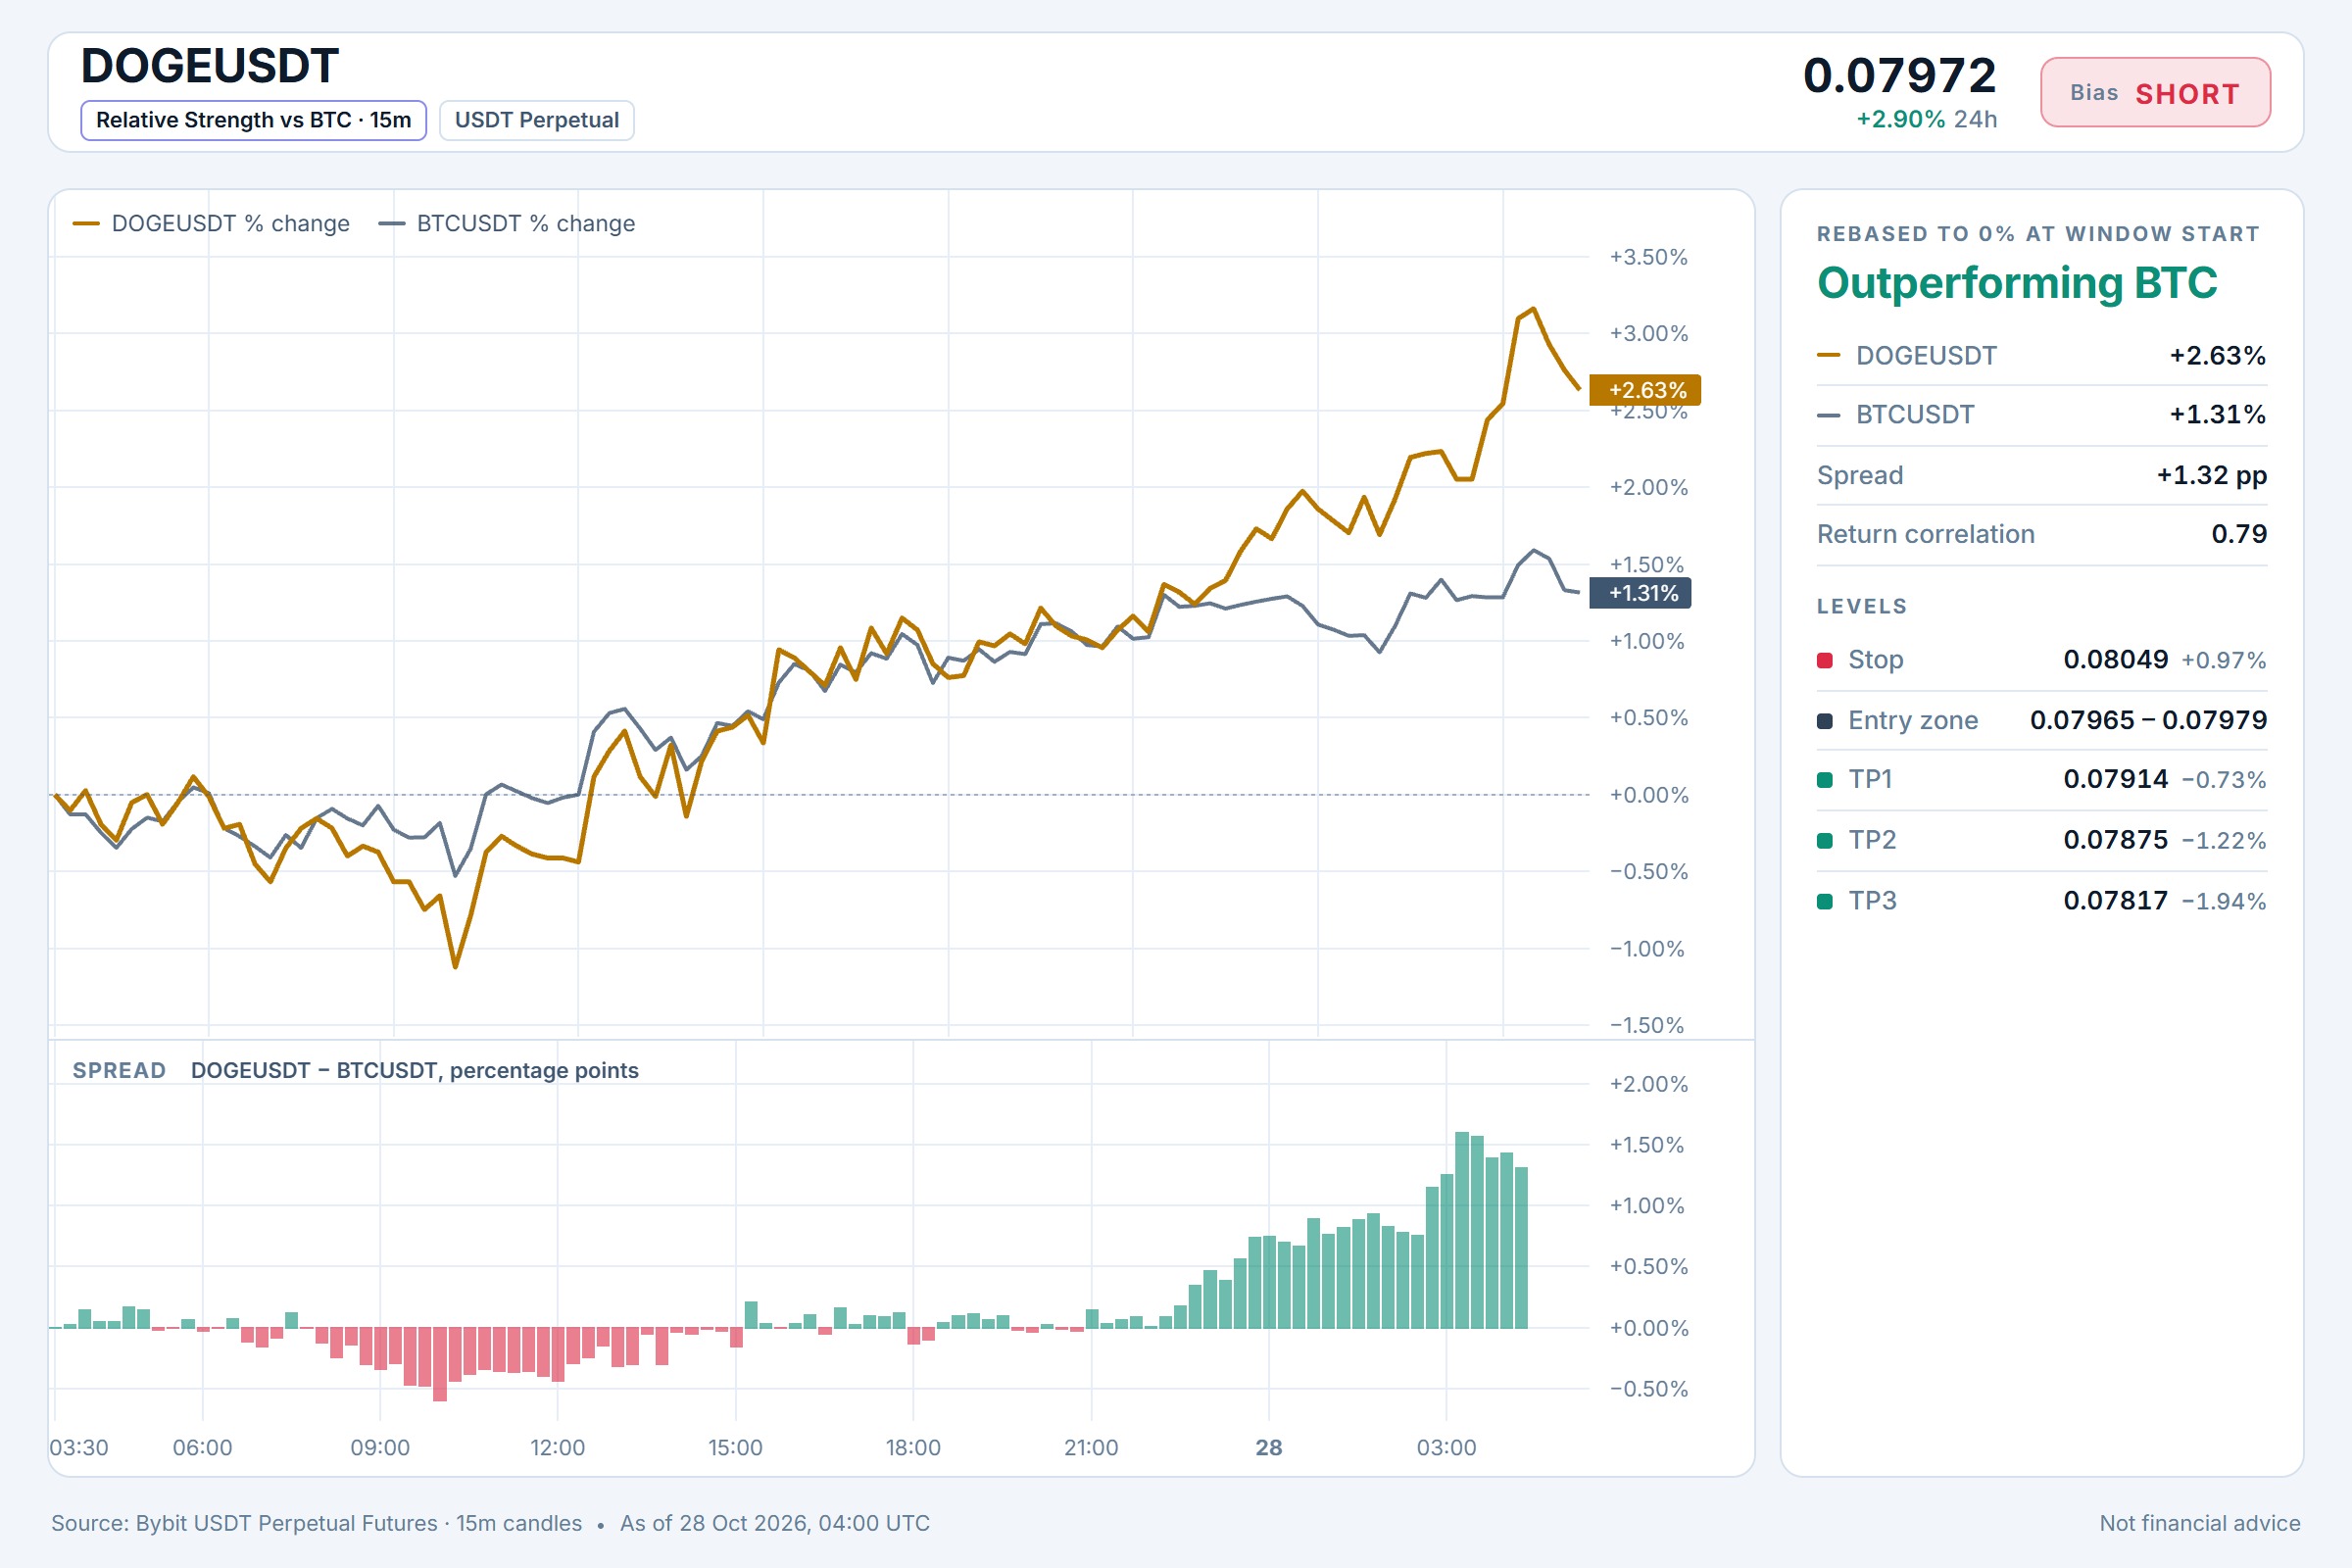Click the DOGEUSDT +2.63% row in side panel
Image resolution: width=2352 pixels, height=1568 pixels.
point(2042,356)
